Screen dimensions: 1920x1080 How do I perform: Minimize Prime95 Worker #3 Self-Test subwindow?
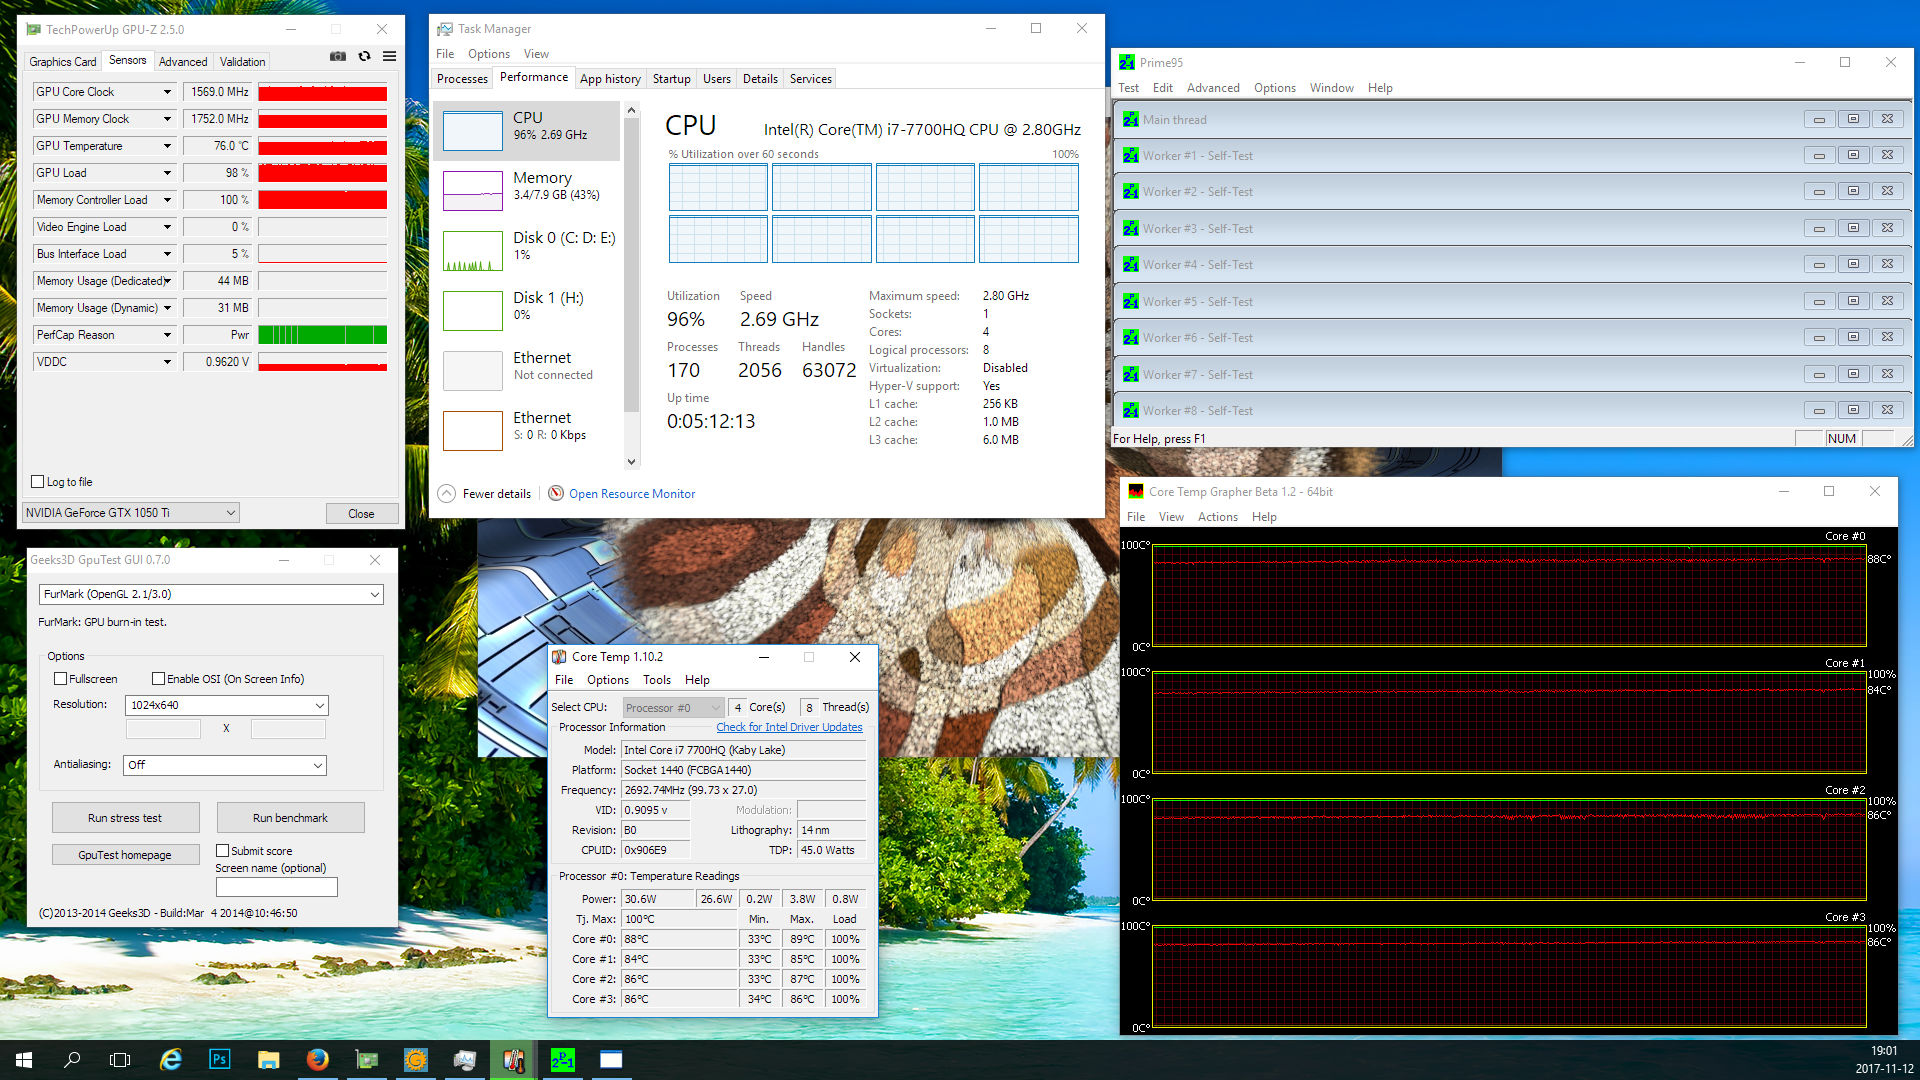pyautogui.click(x=1819, y=228)
